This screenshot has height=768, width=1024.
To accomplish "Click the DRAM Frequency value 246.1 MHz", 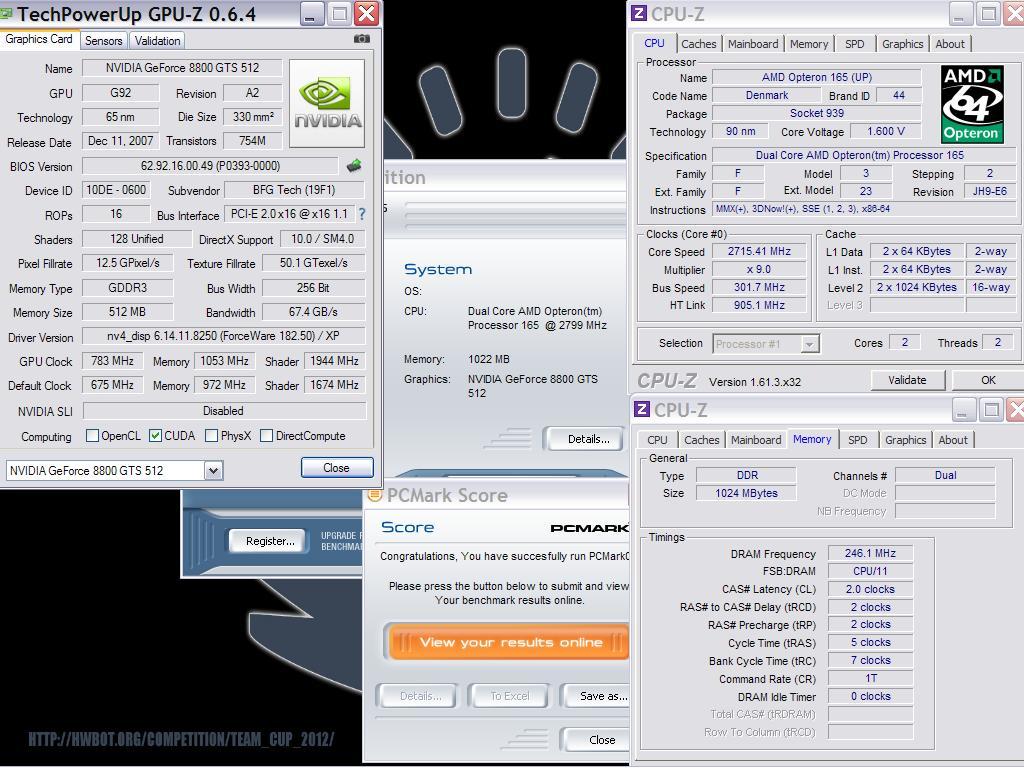I will tap(870, 553).
